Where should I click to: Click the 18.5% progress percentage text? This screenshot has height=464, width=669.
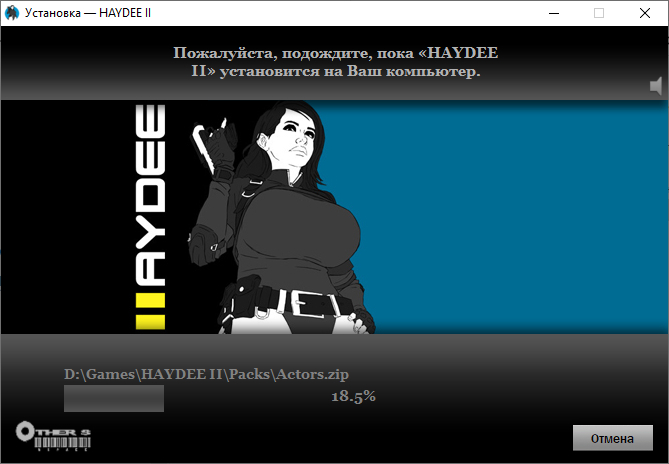(353, 396)
